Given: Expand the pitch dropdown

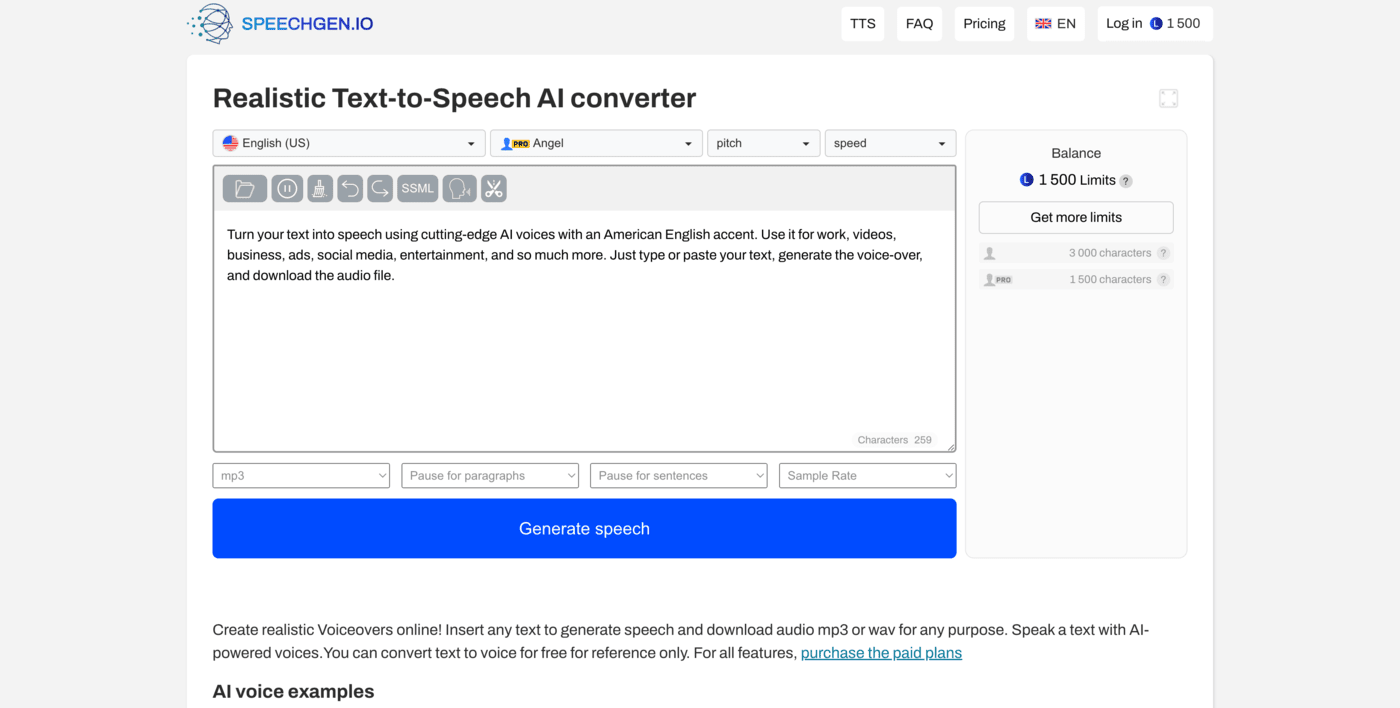Looking at the screenshot, I should 764,143.
